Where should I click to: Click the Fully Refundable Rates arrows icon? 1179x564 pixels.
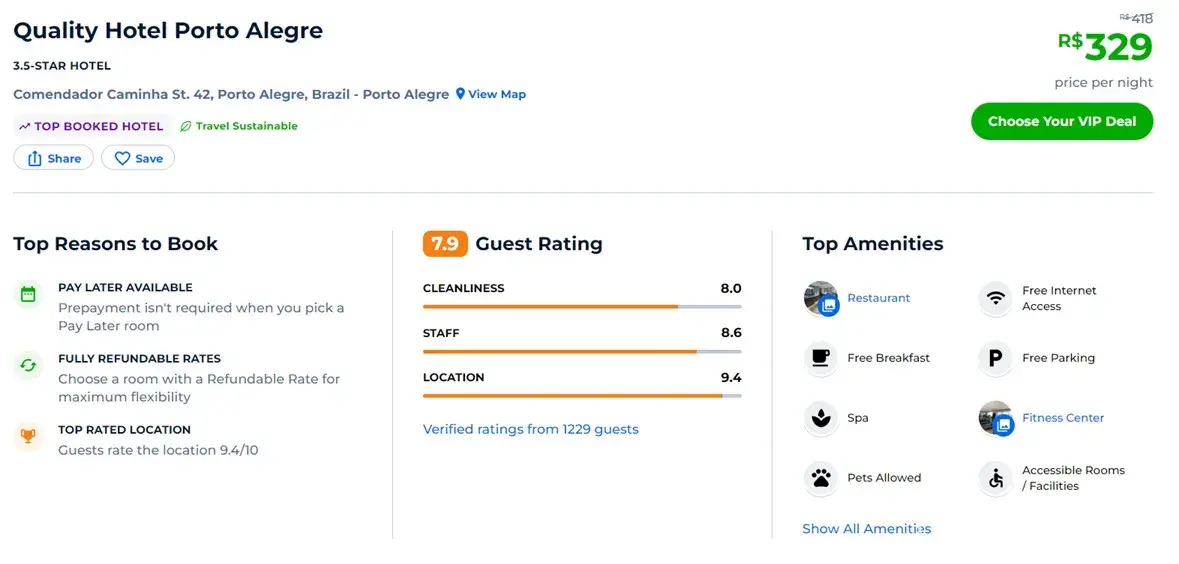point(28,365)
